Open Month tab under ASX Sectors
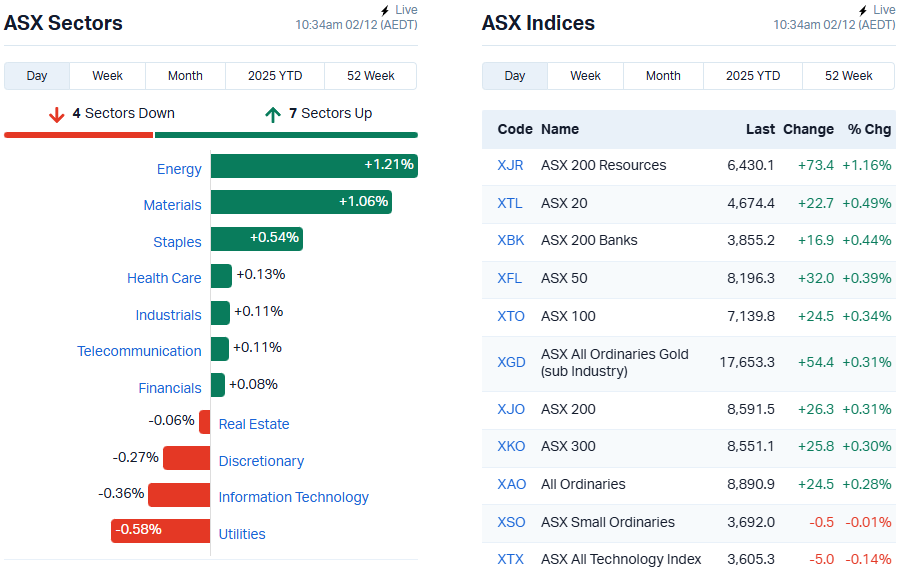Screen dimensions: 911x572 (x=185, y=76)
